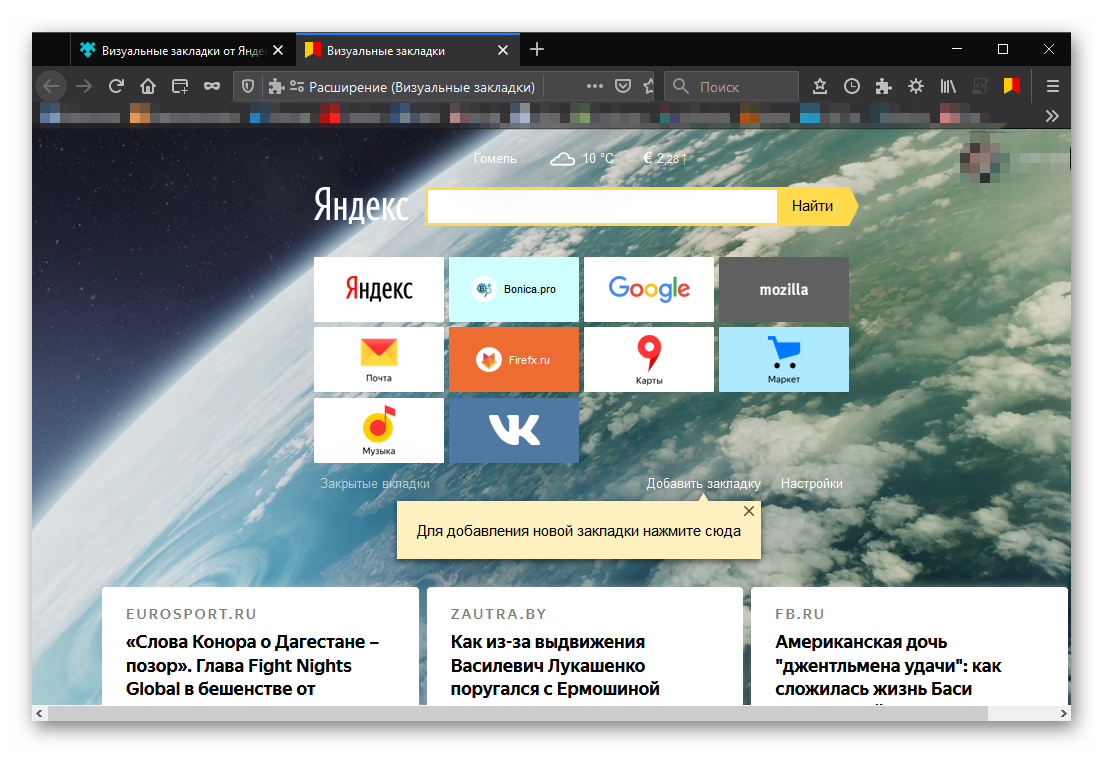Open the Bonica.pro bookmark tile

click(514, 289)
